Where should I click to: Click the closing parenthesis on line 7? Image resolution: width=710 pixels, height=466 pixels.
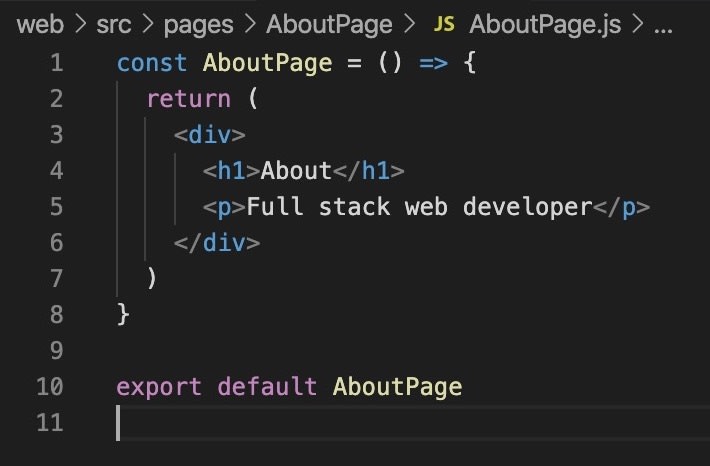click(x=152, y=278)
